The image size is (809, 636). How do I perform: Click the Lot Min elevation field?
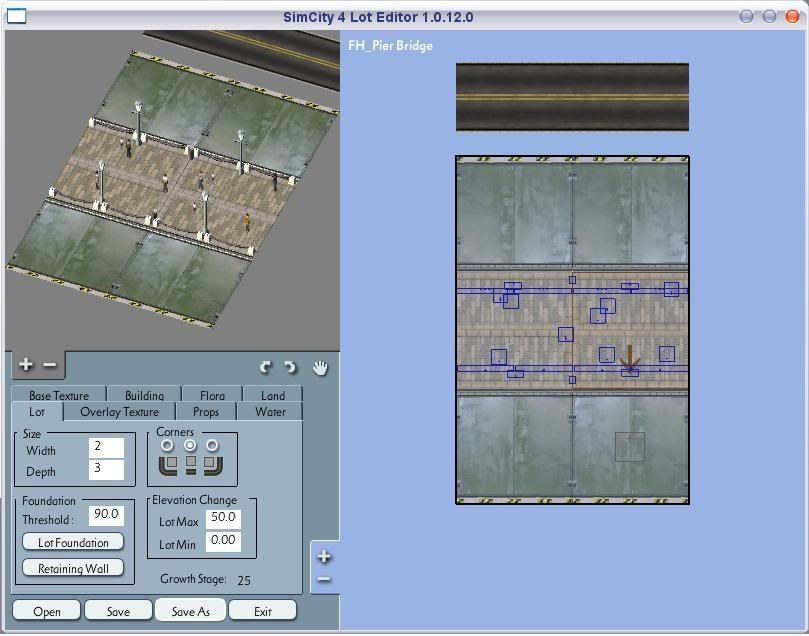[x=223, y=542]
